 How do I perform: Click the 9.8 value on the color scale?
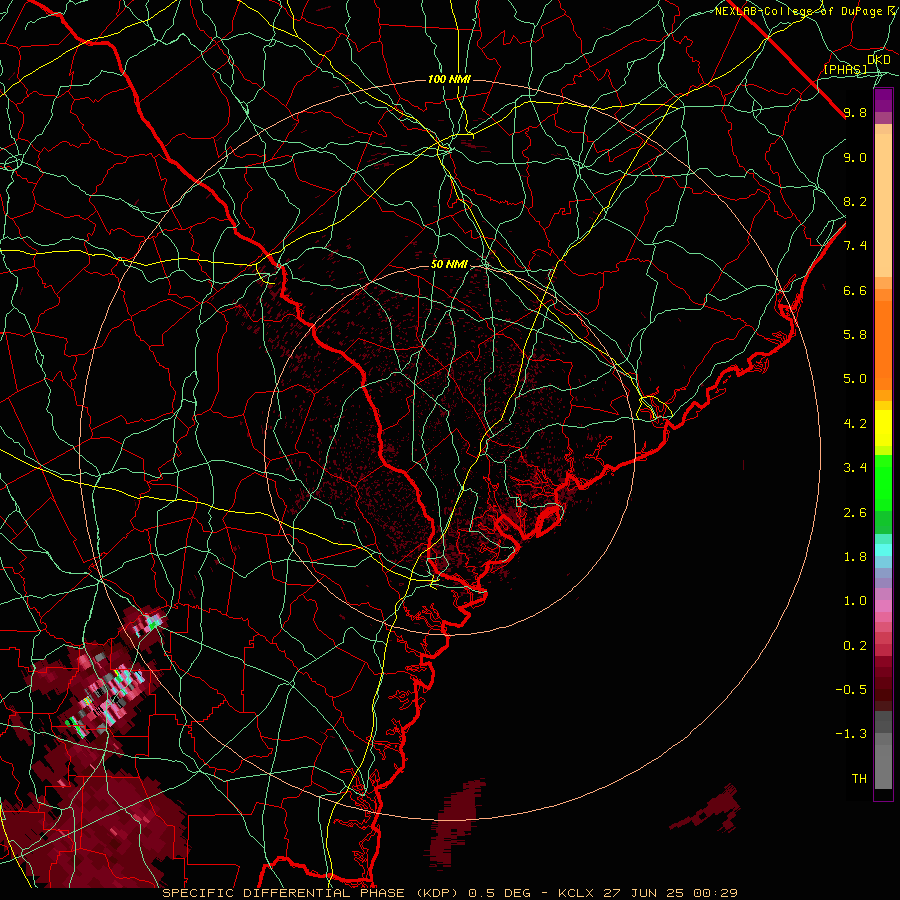[x=855, y=112]
